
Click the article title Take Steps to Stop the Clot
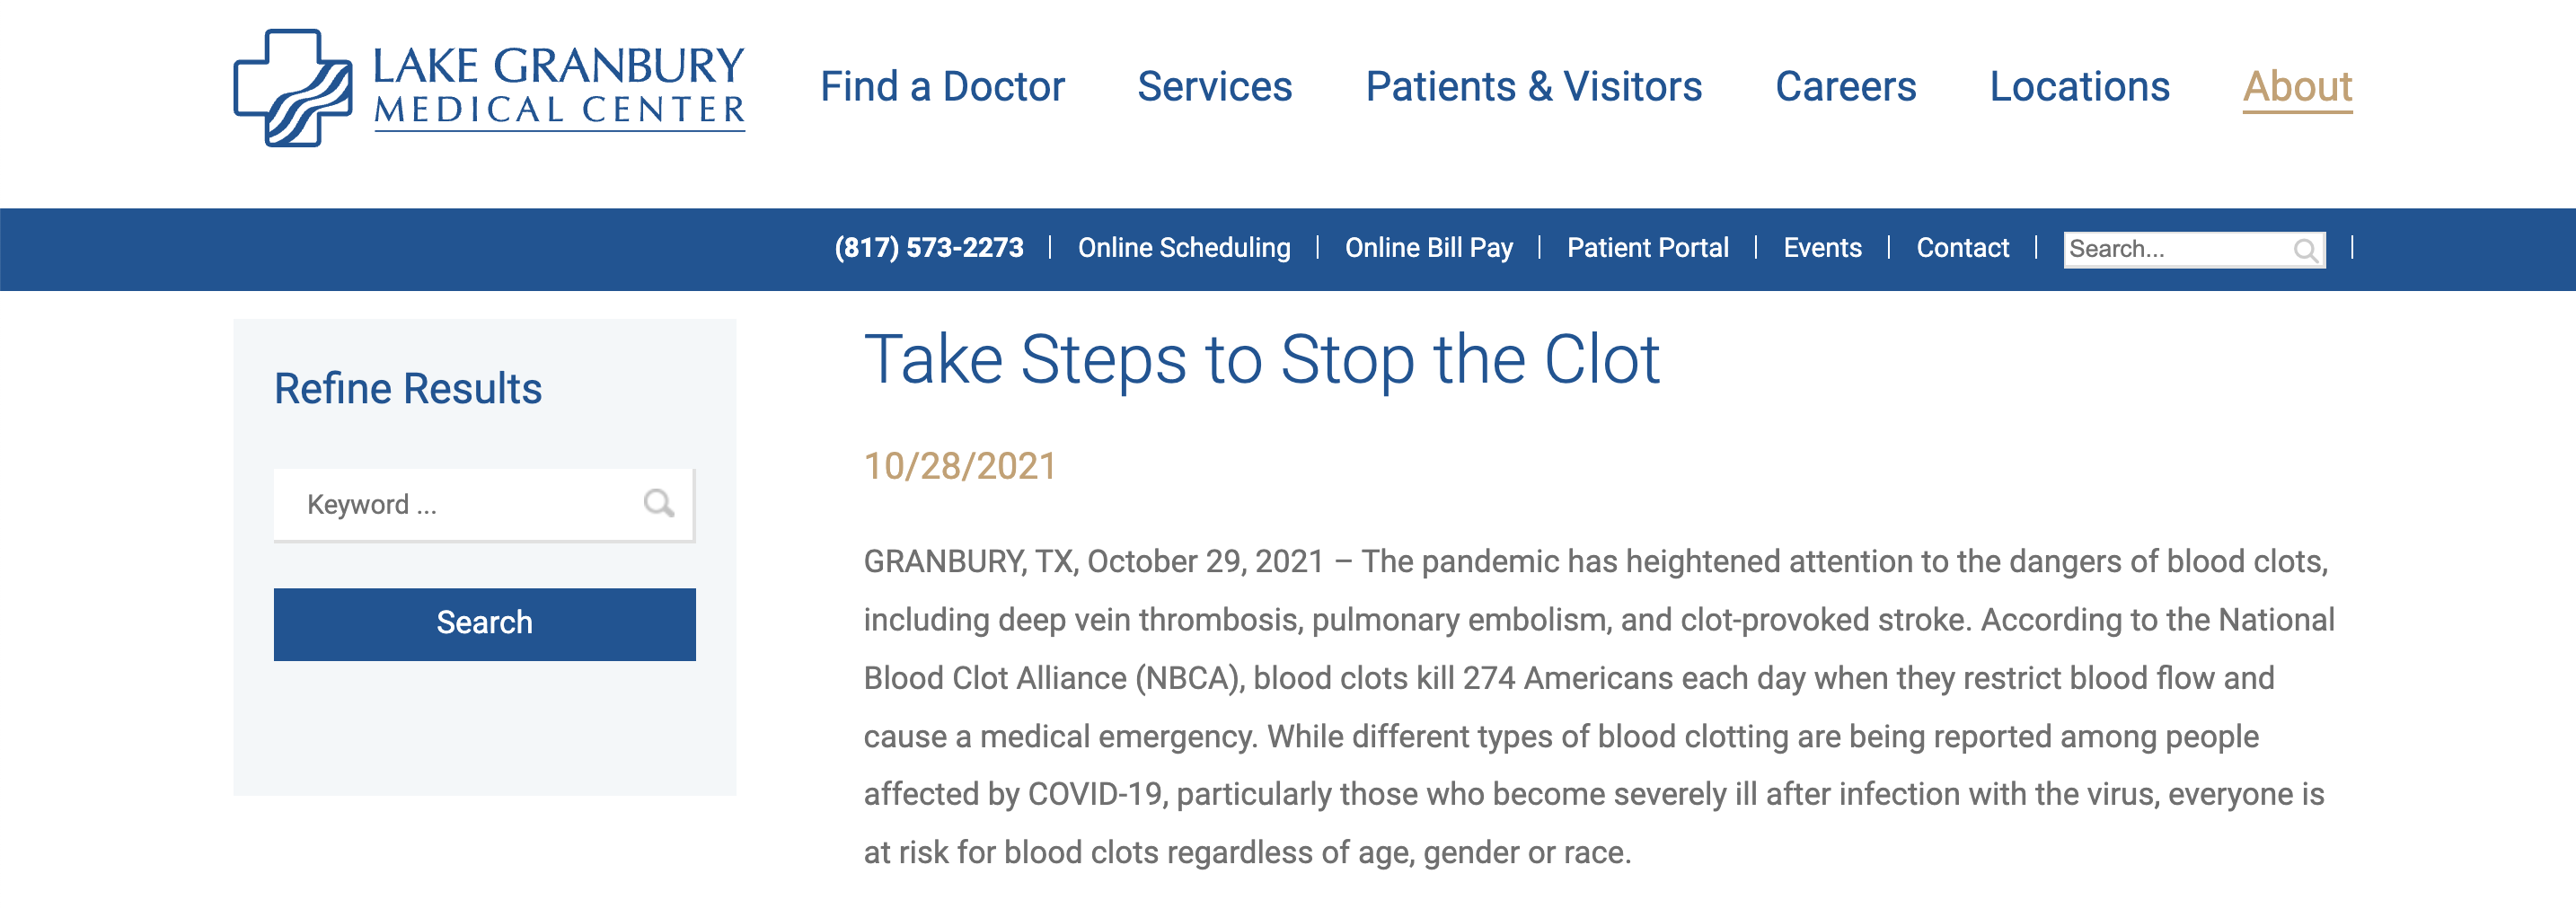(1261, 360)
